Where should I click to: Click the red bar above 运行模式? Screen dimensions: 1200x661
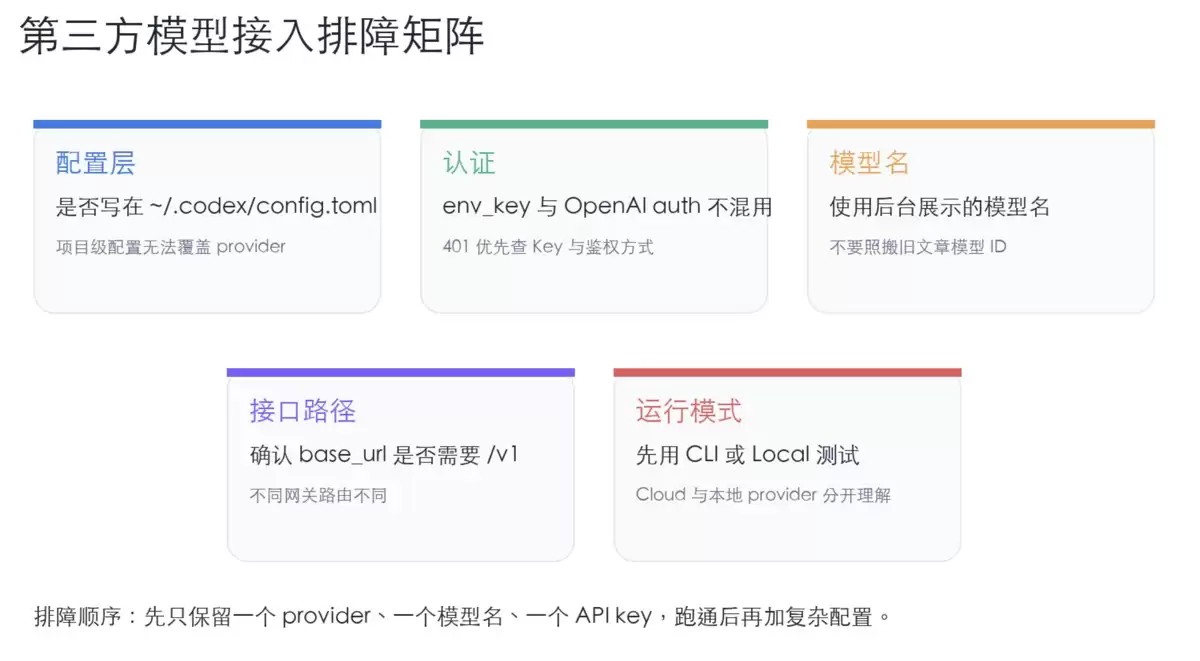[x=787, y=372]
